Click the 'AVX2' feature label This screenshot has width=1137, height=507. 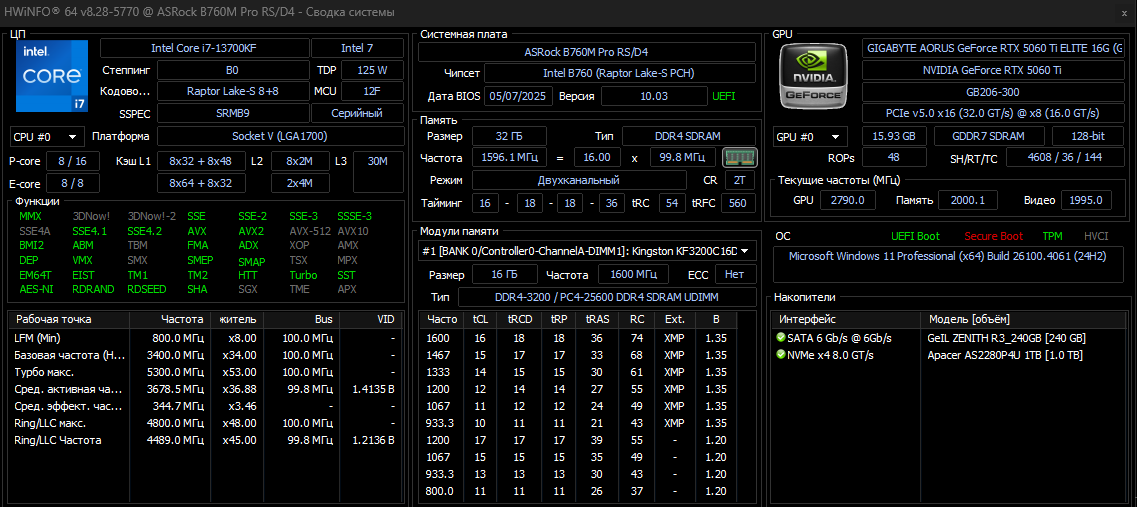coord(251,231)
